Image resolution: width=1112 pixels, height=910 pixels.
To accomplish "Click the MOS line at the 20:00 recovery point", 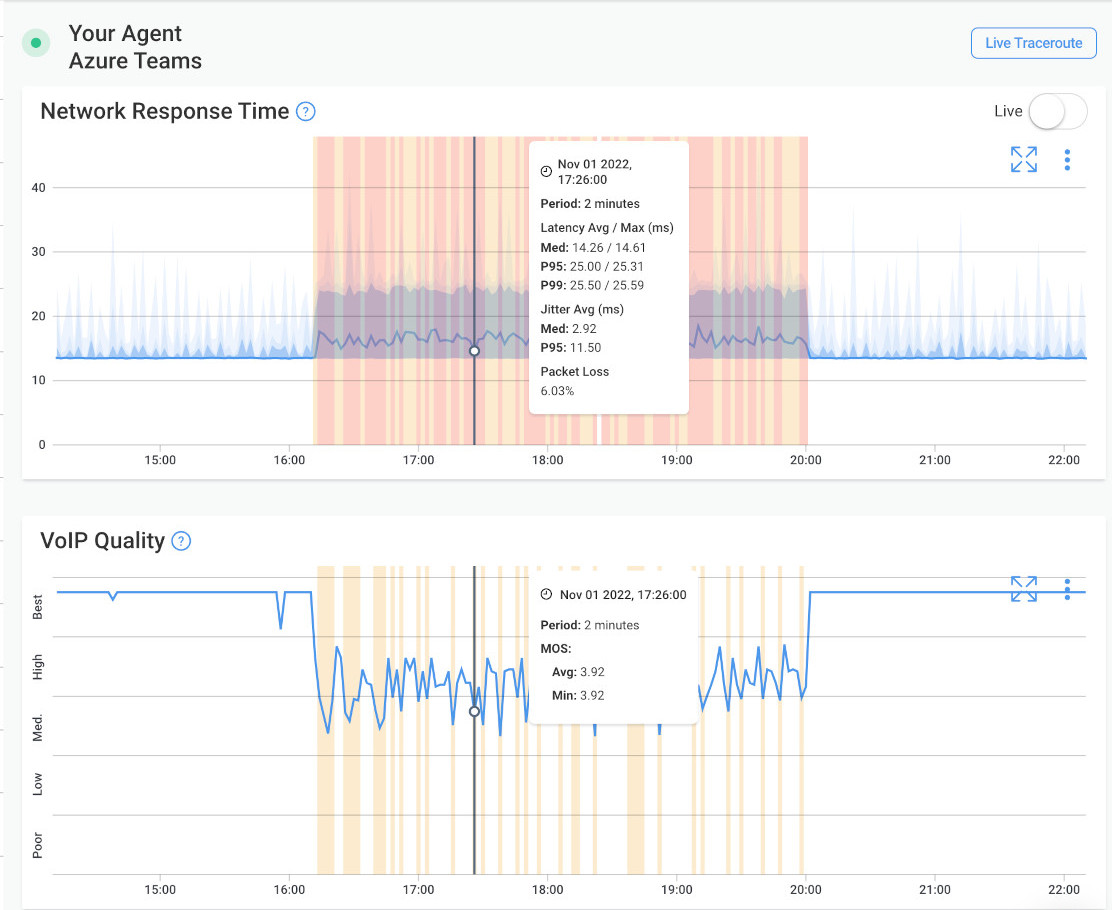I will point(809,592).
